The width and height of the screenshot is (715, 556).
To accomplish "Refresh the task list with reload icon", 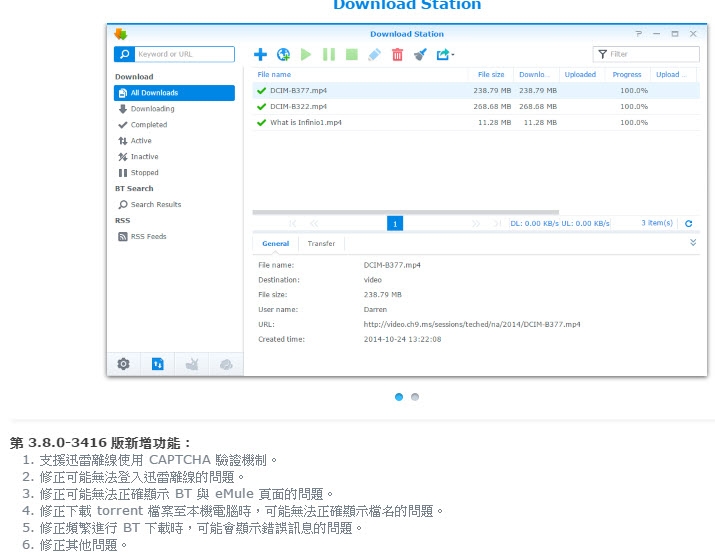I will click(689, 223).
